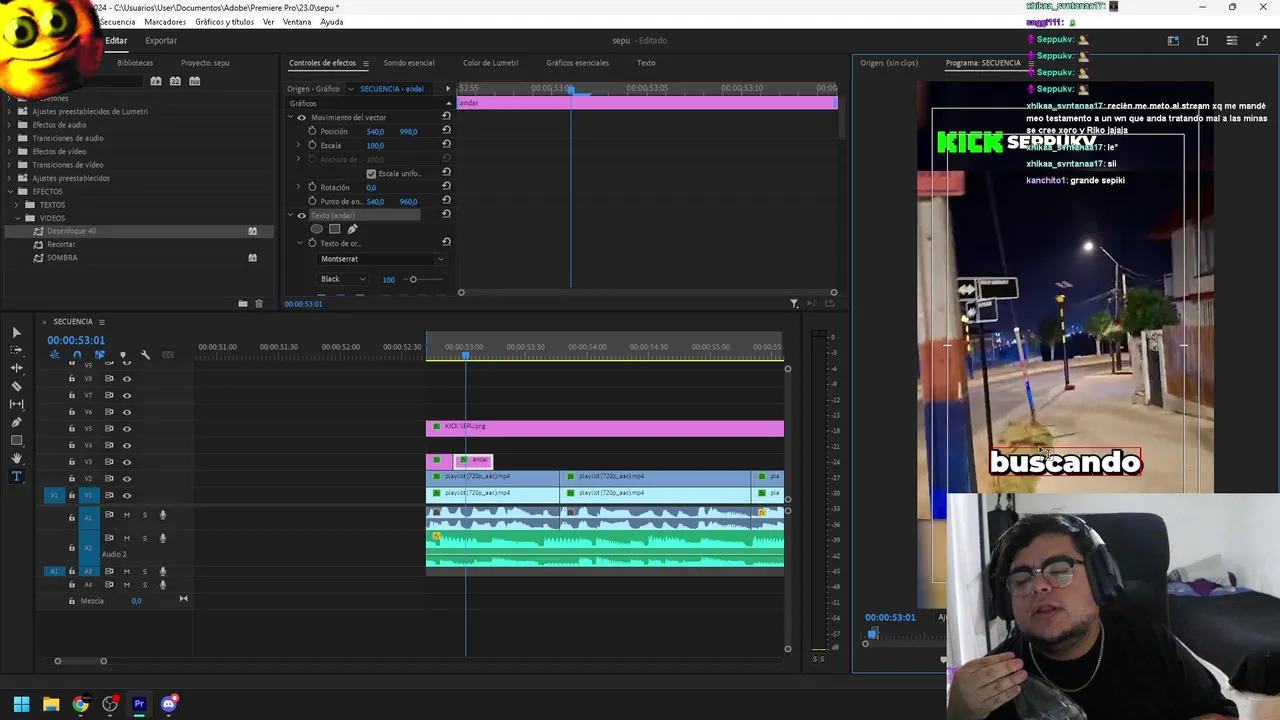Collapse the Texto de origen property
Screen dimensions: 1280x720
pos(299,243)
